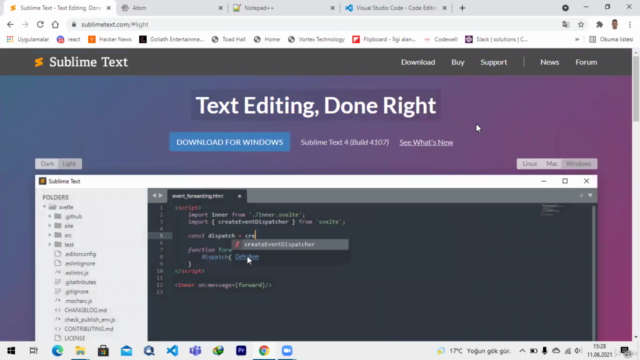Image resolution: width=640 pixels, height=360 pixels.
Task: Collapse the svelte root folder
Action: click(x=44, y=207)
